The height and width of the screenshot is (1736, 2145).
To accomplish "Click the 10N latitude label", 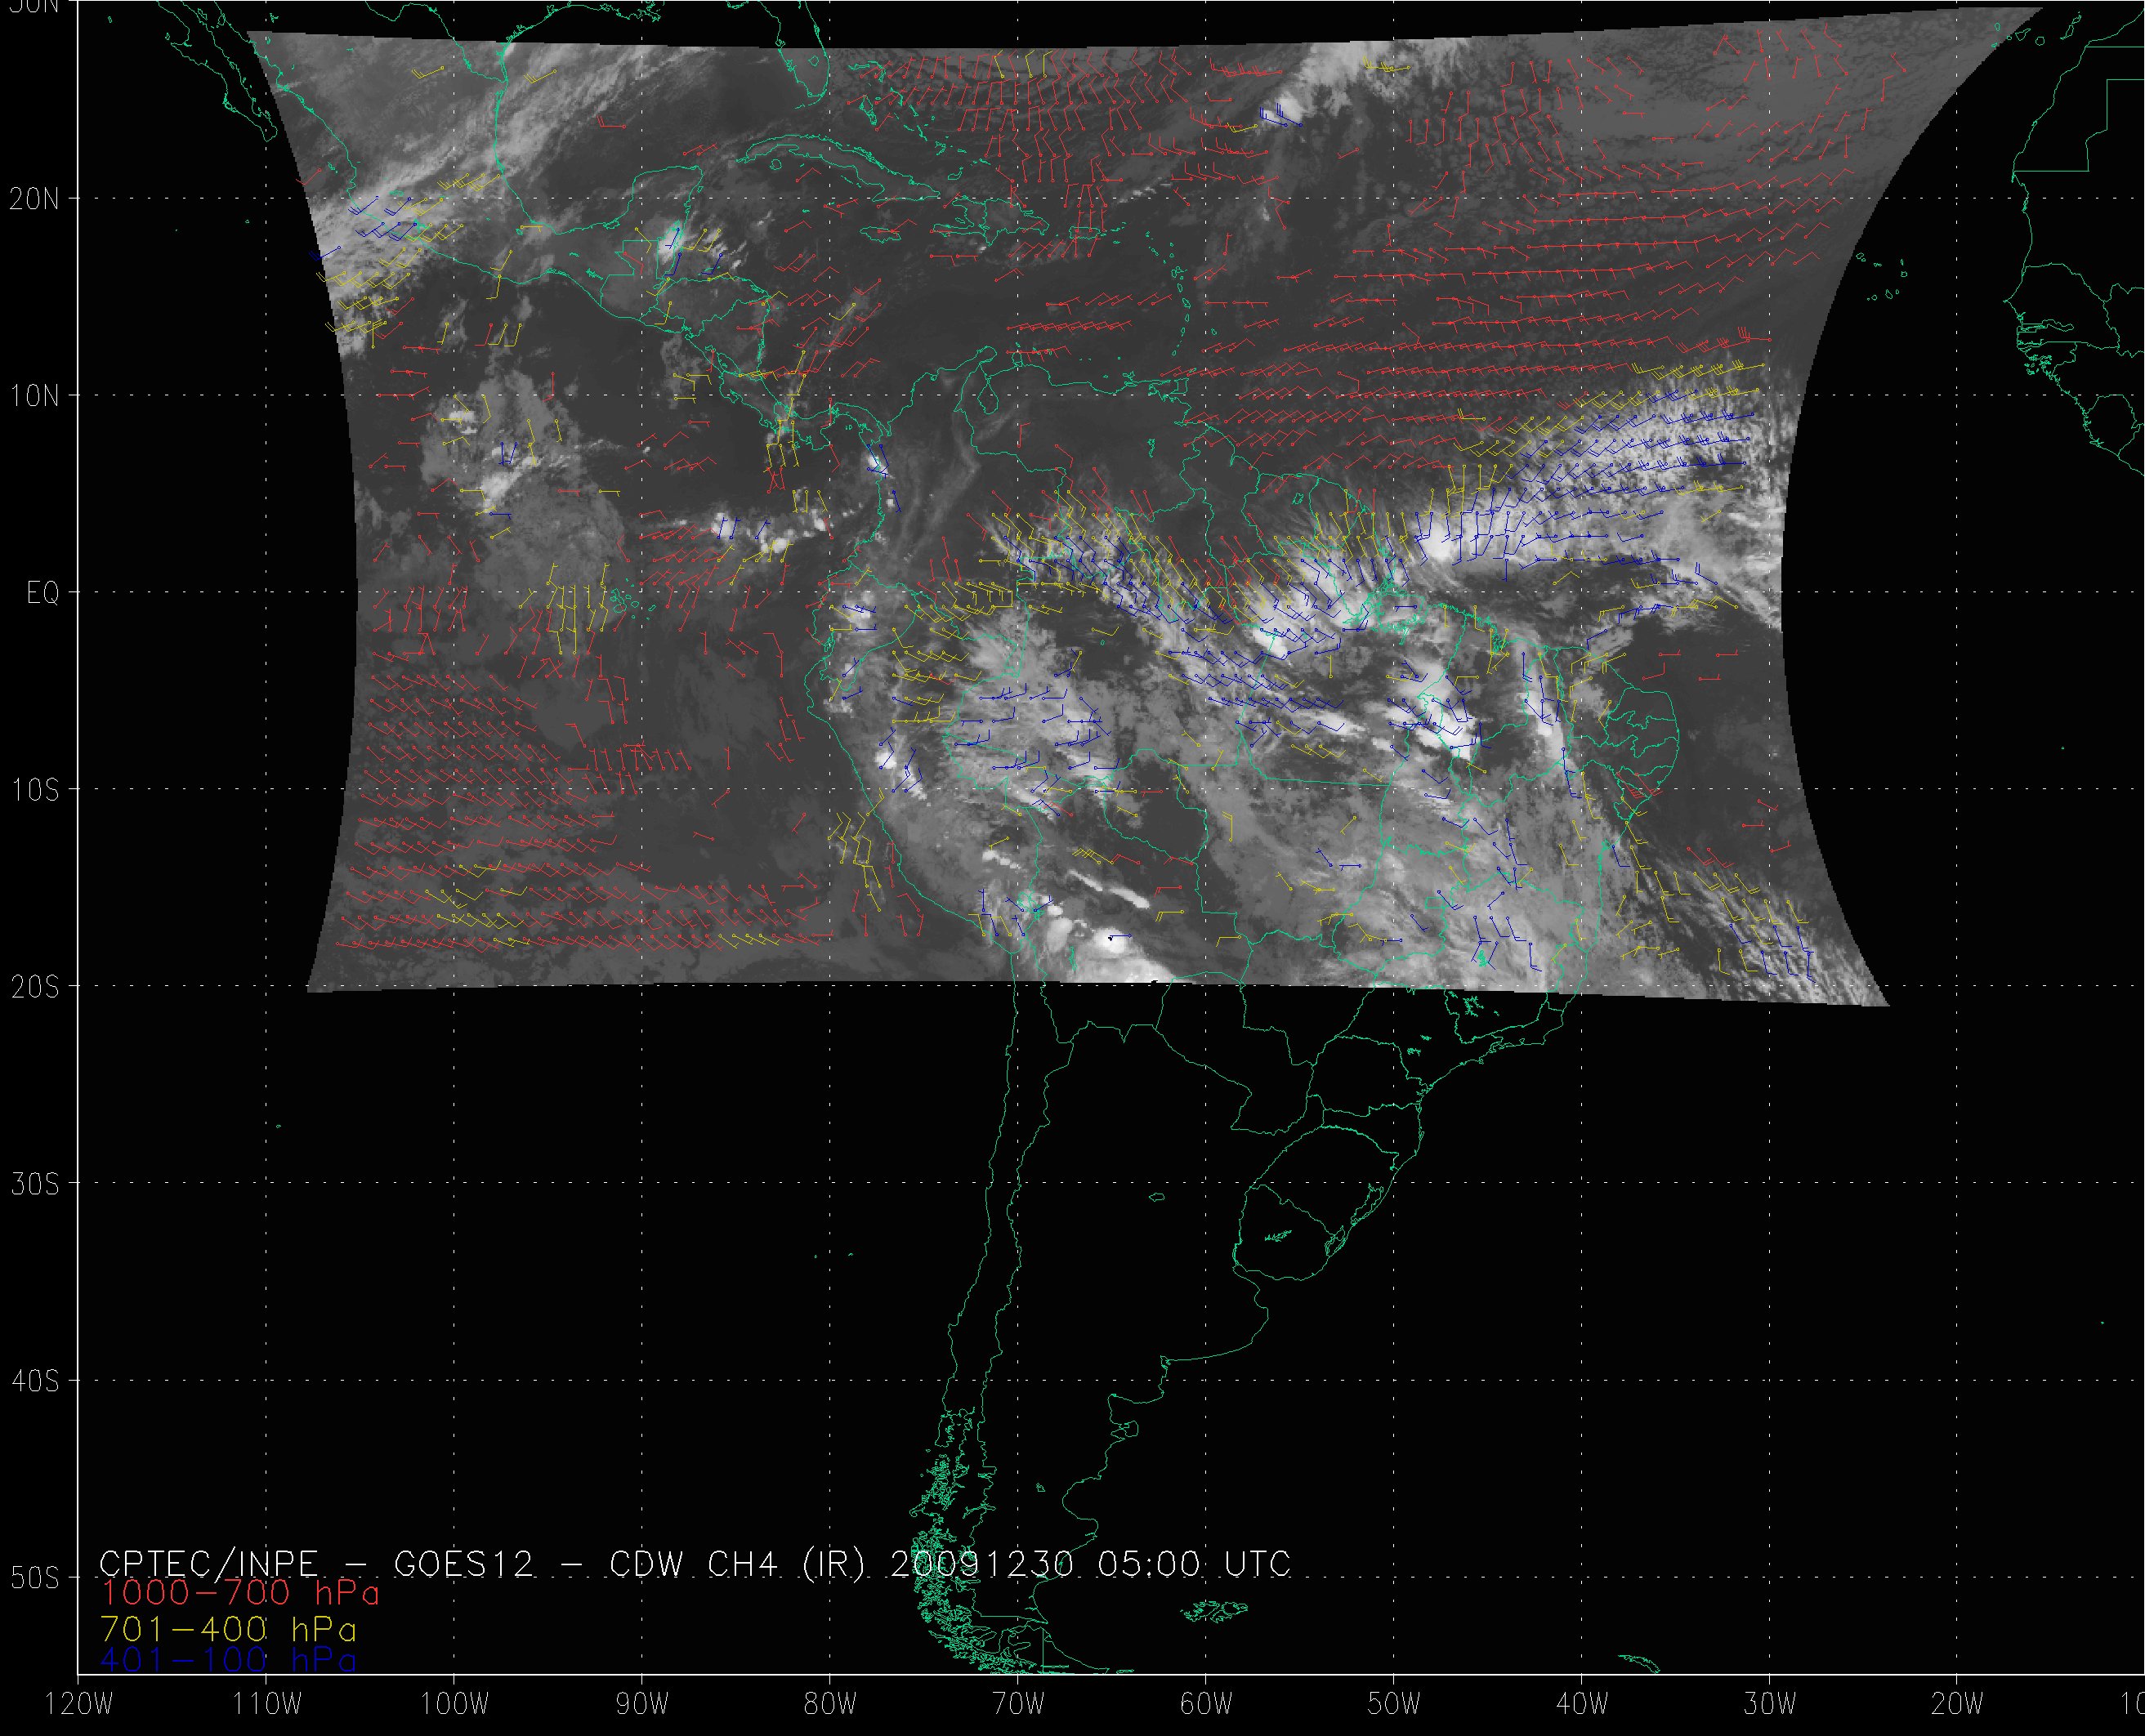I will (x=35, y=396).
